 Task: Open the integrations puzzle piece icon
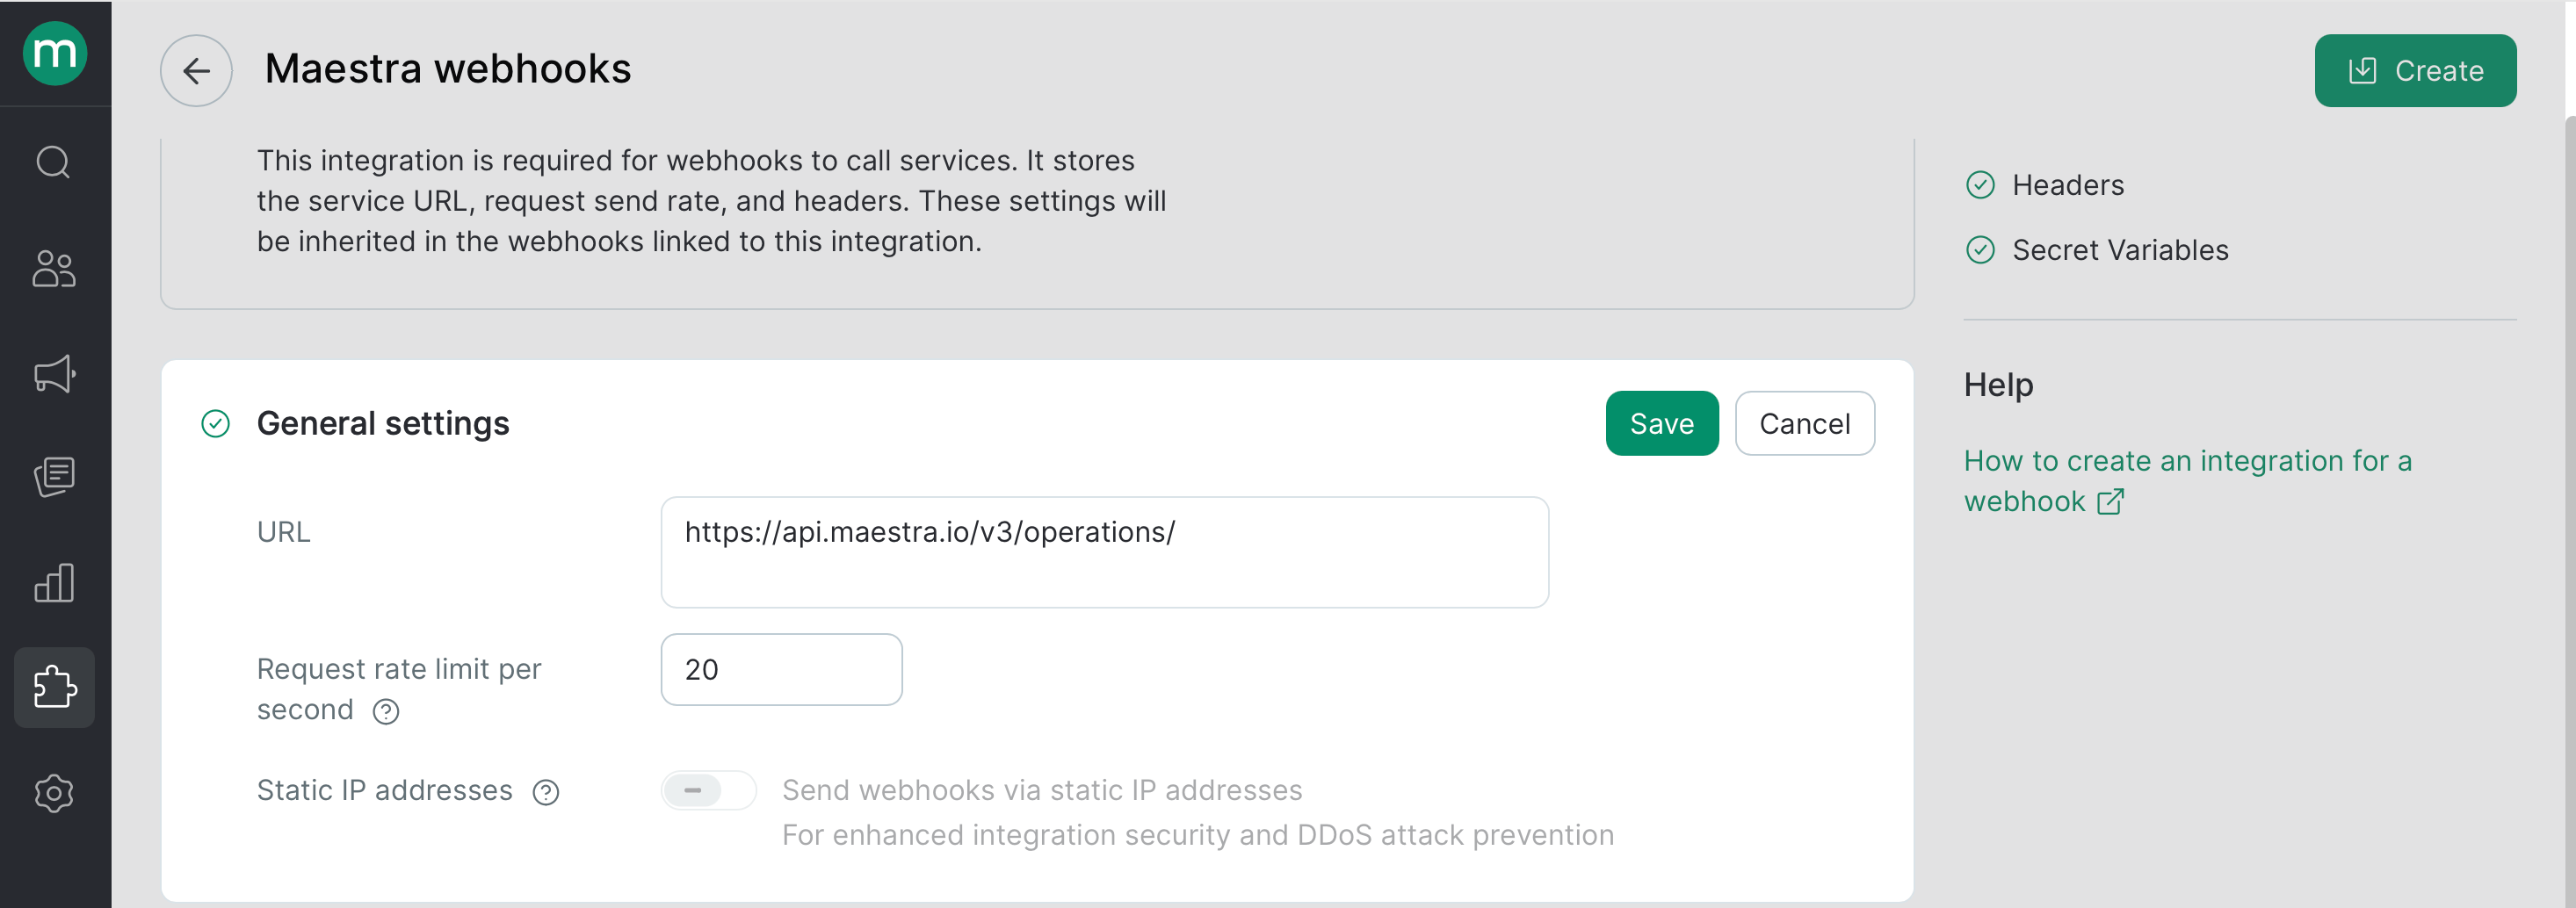coord(54,687)
